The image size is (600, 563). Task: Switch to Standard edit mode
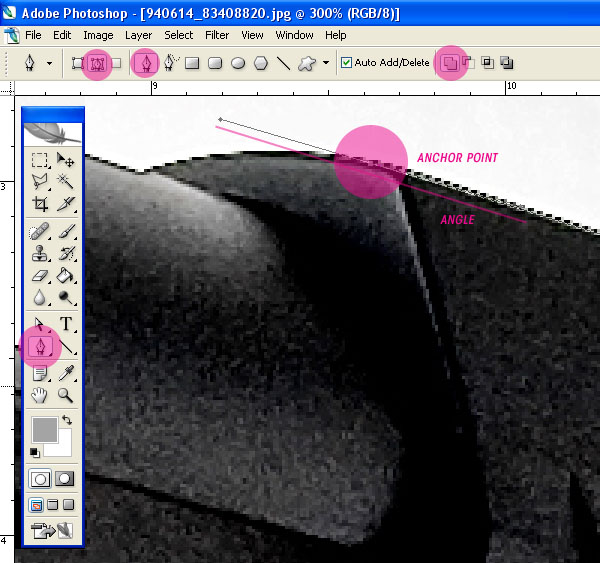(40, 479)
